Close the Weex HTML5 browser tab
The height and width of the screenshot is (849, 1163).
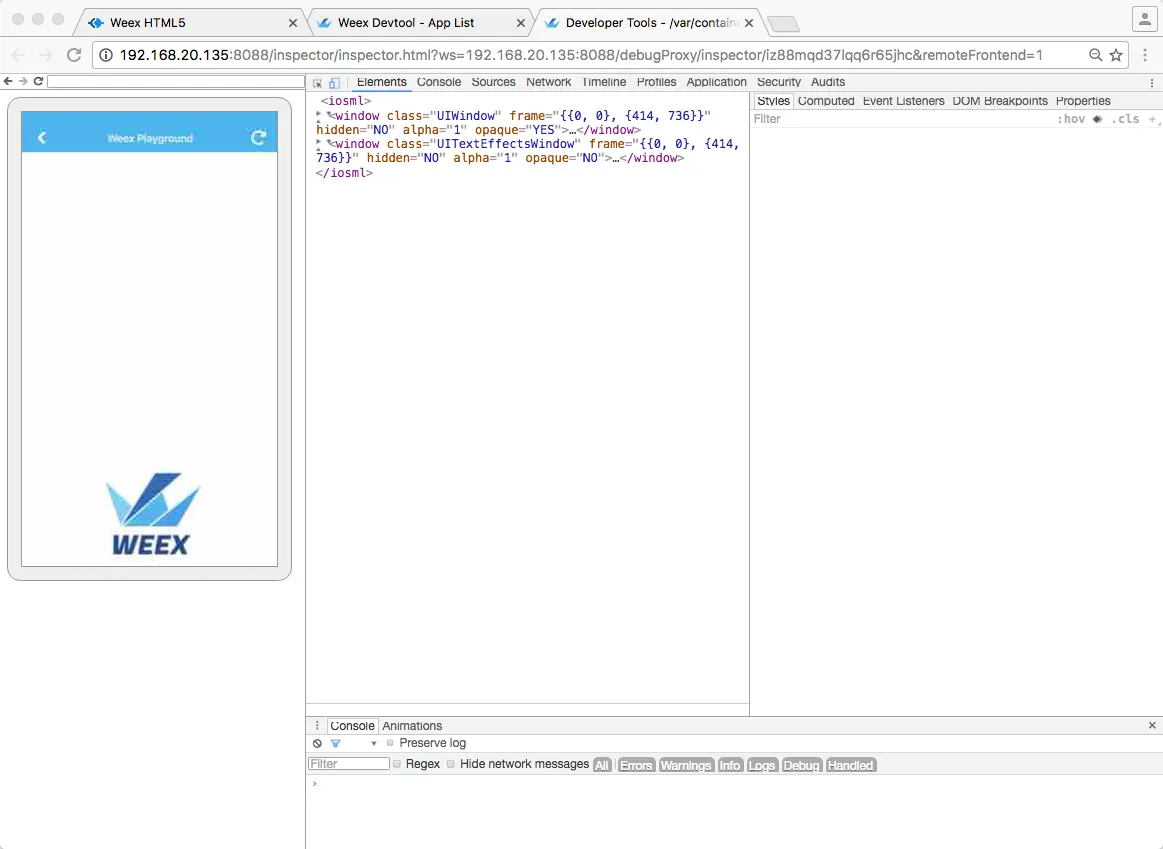[x=293, y=23]
